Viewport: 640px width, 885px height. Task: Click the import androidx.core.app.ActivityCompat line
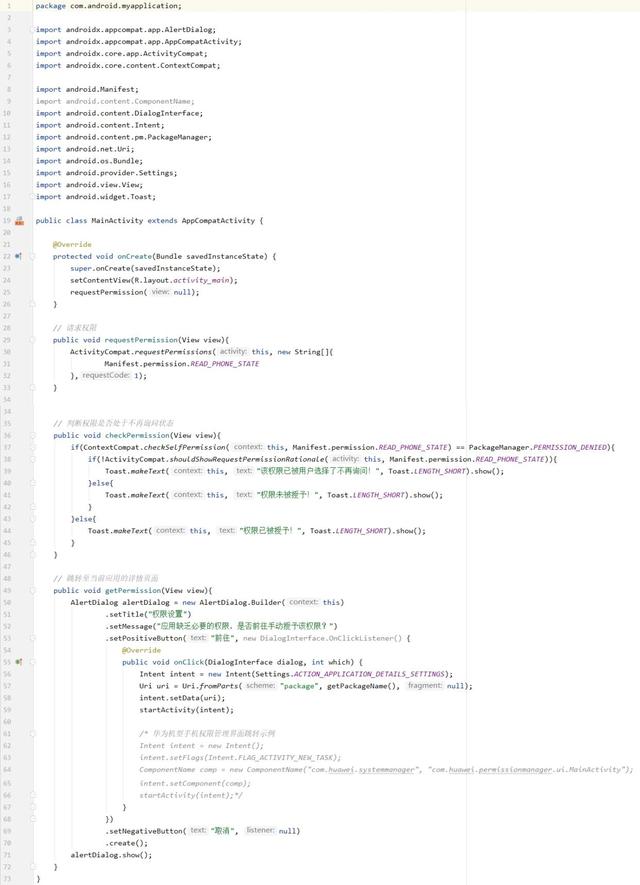[121, 54]
